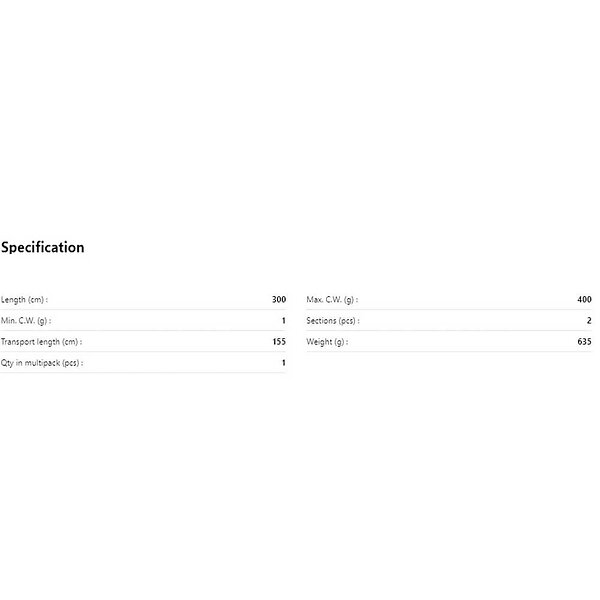Click the '(cm)' unit after Length
The height and width of the screenshot is (600, 600).
[36, 300]
